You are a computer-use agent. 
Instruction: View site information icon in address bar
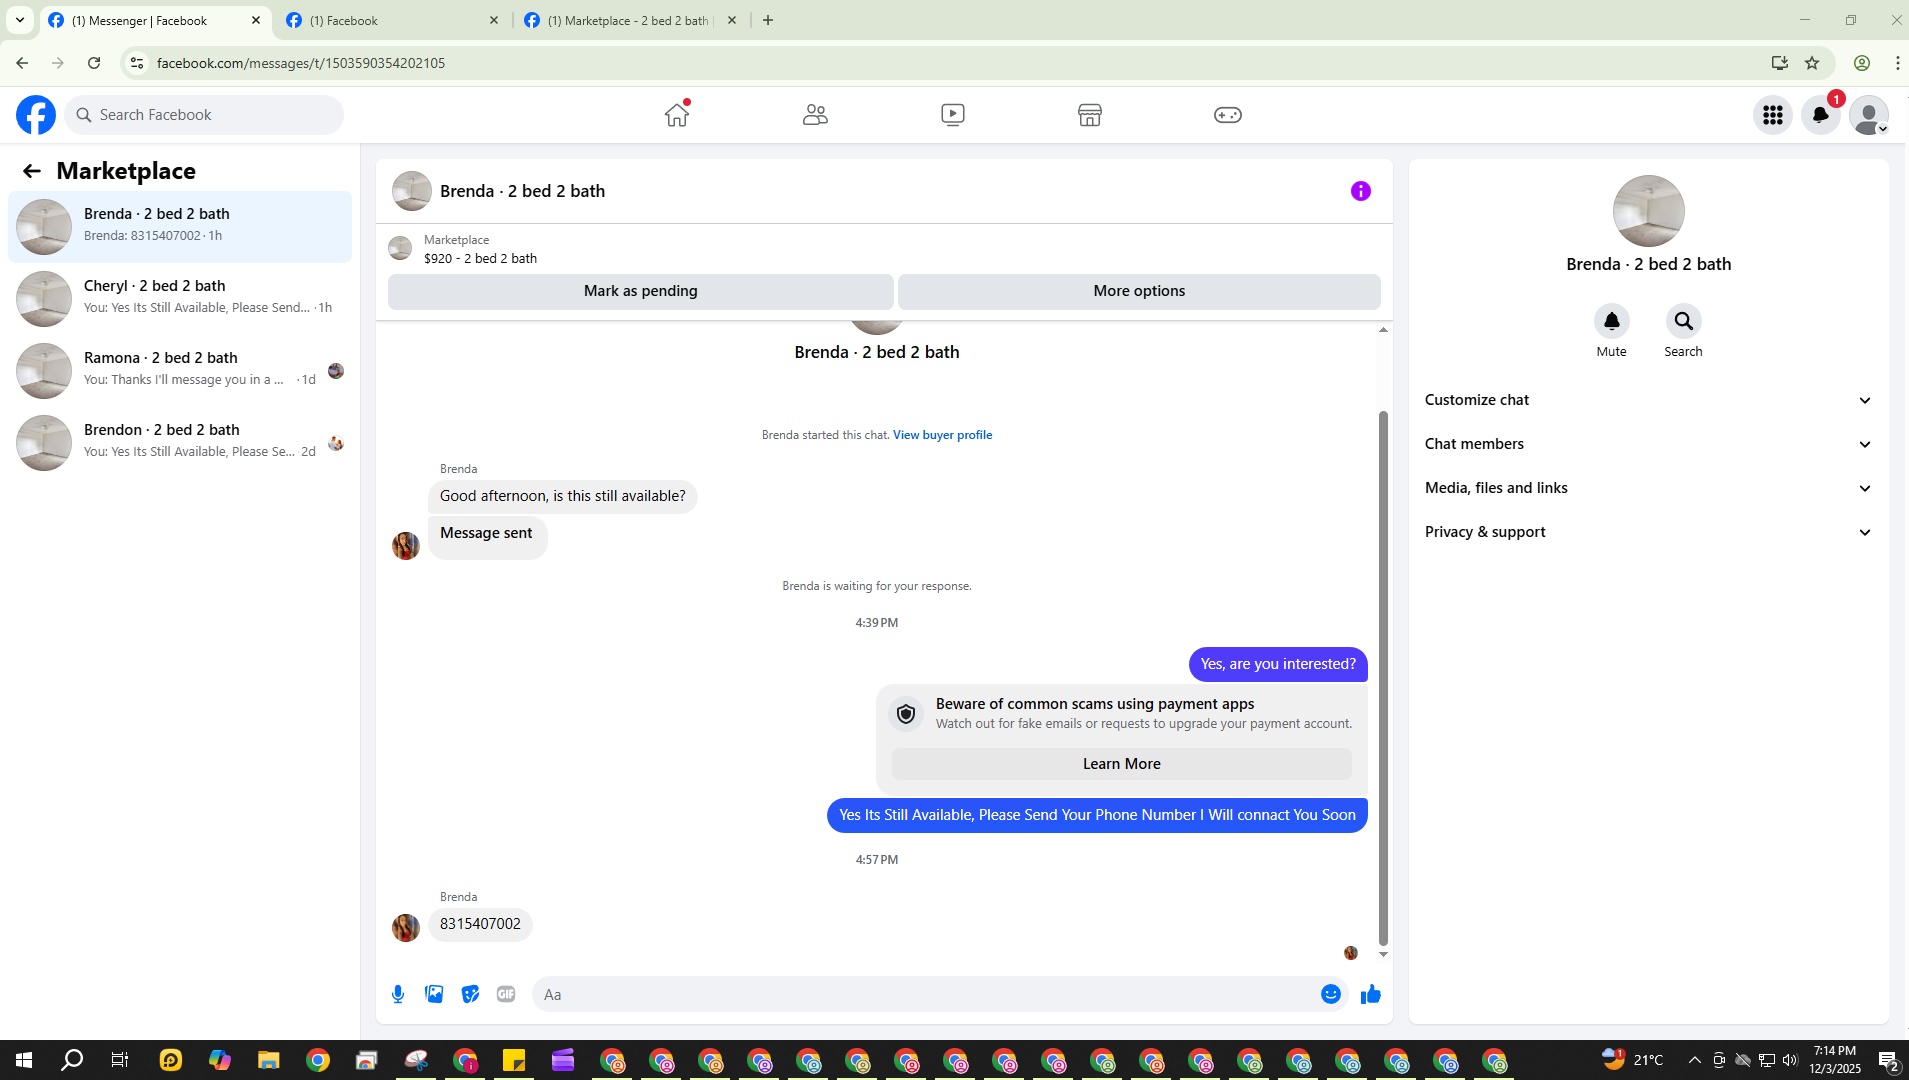pyautogui.click(x=137, y=63)
